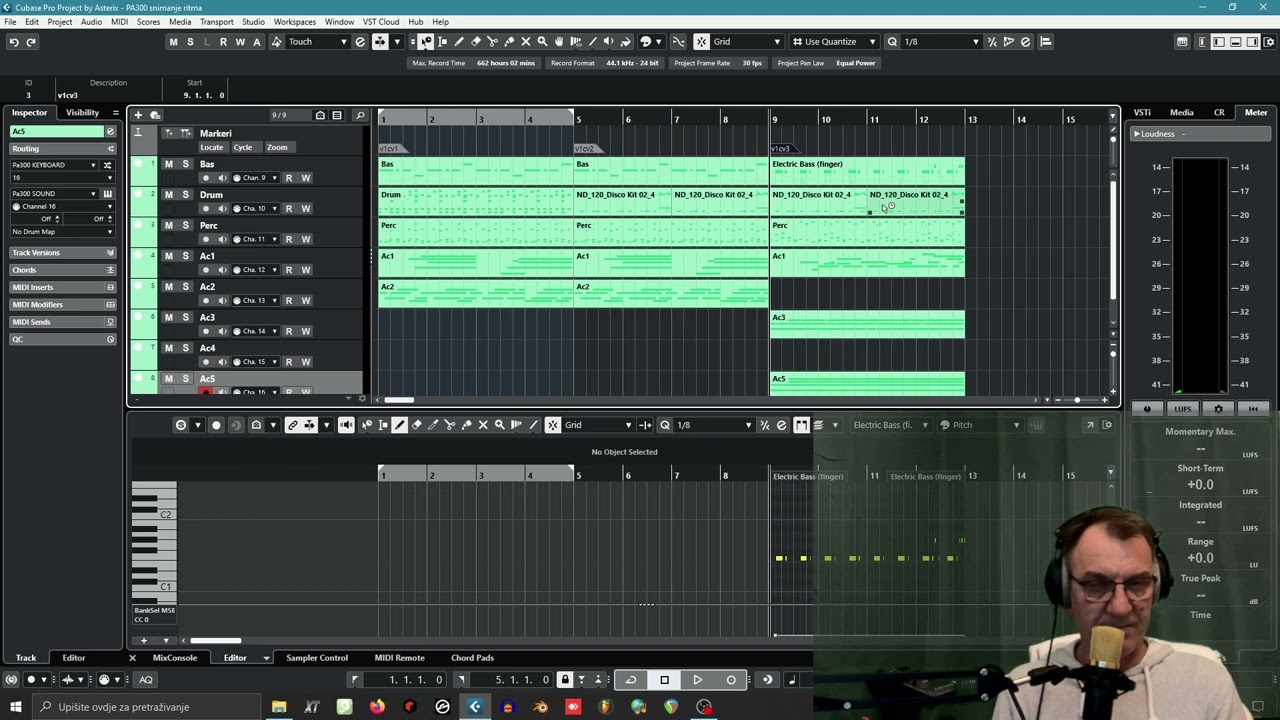
Task: Select the Line tool in main toolbar
Action: 592,41
